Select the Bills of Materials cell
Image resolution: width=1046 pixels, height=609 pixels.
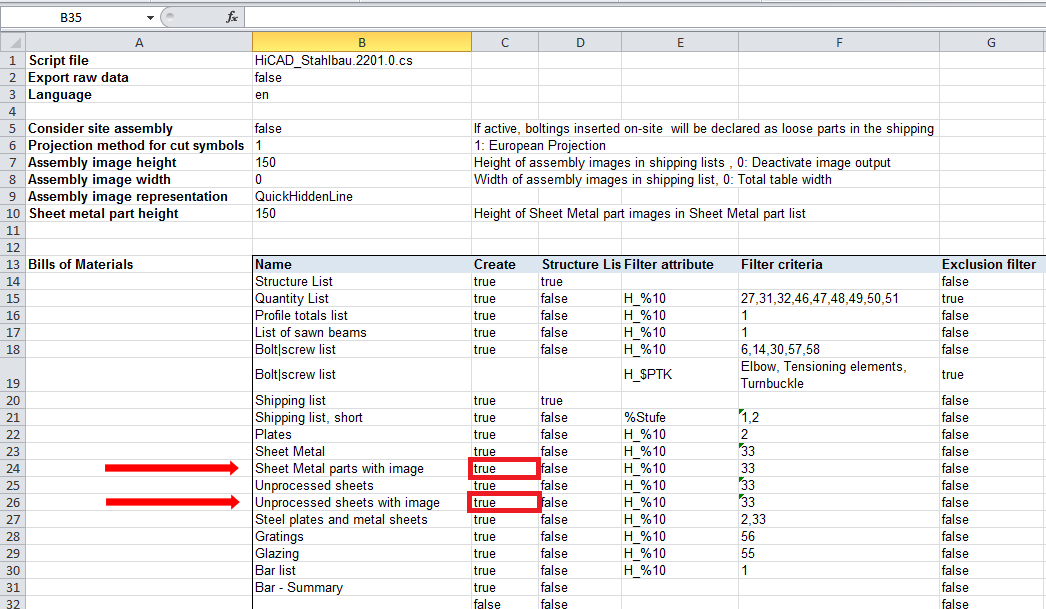(x=138, y=264)
